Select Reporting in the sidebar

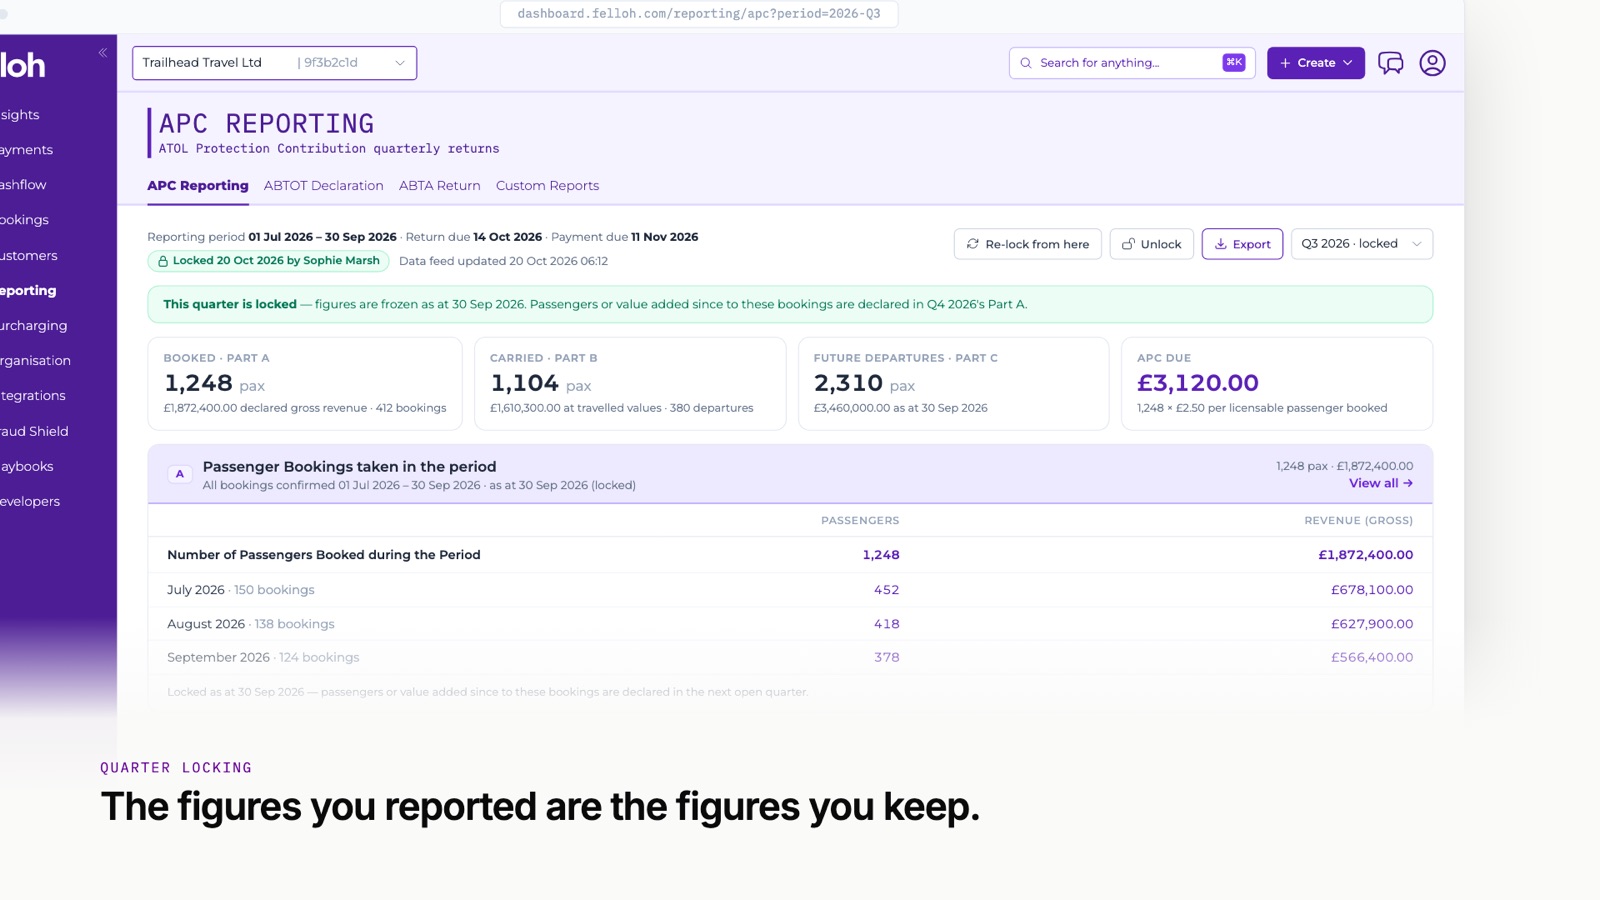coord(28,291)
